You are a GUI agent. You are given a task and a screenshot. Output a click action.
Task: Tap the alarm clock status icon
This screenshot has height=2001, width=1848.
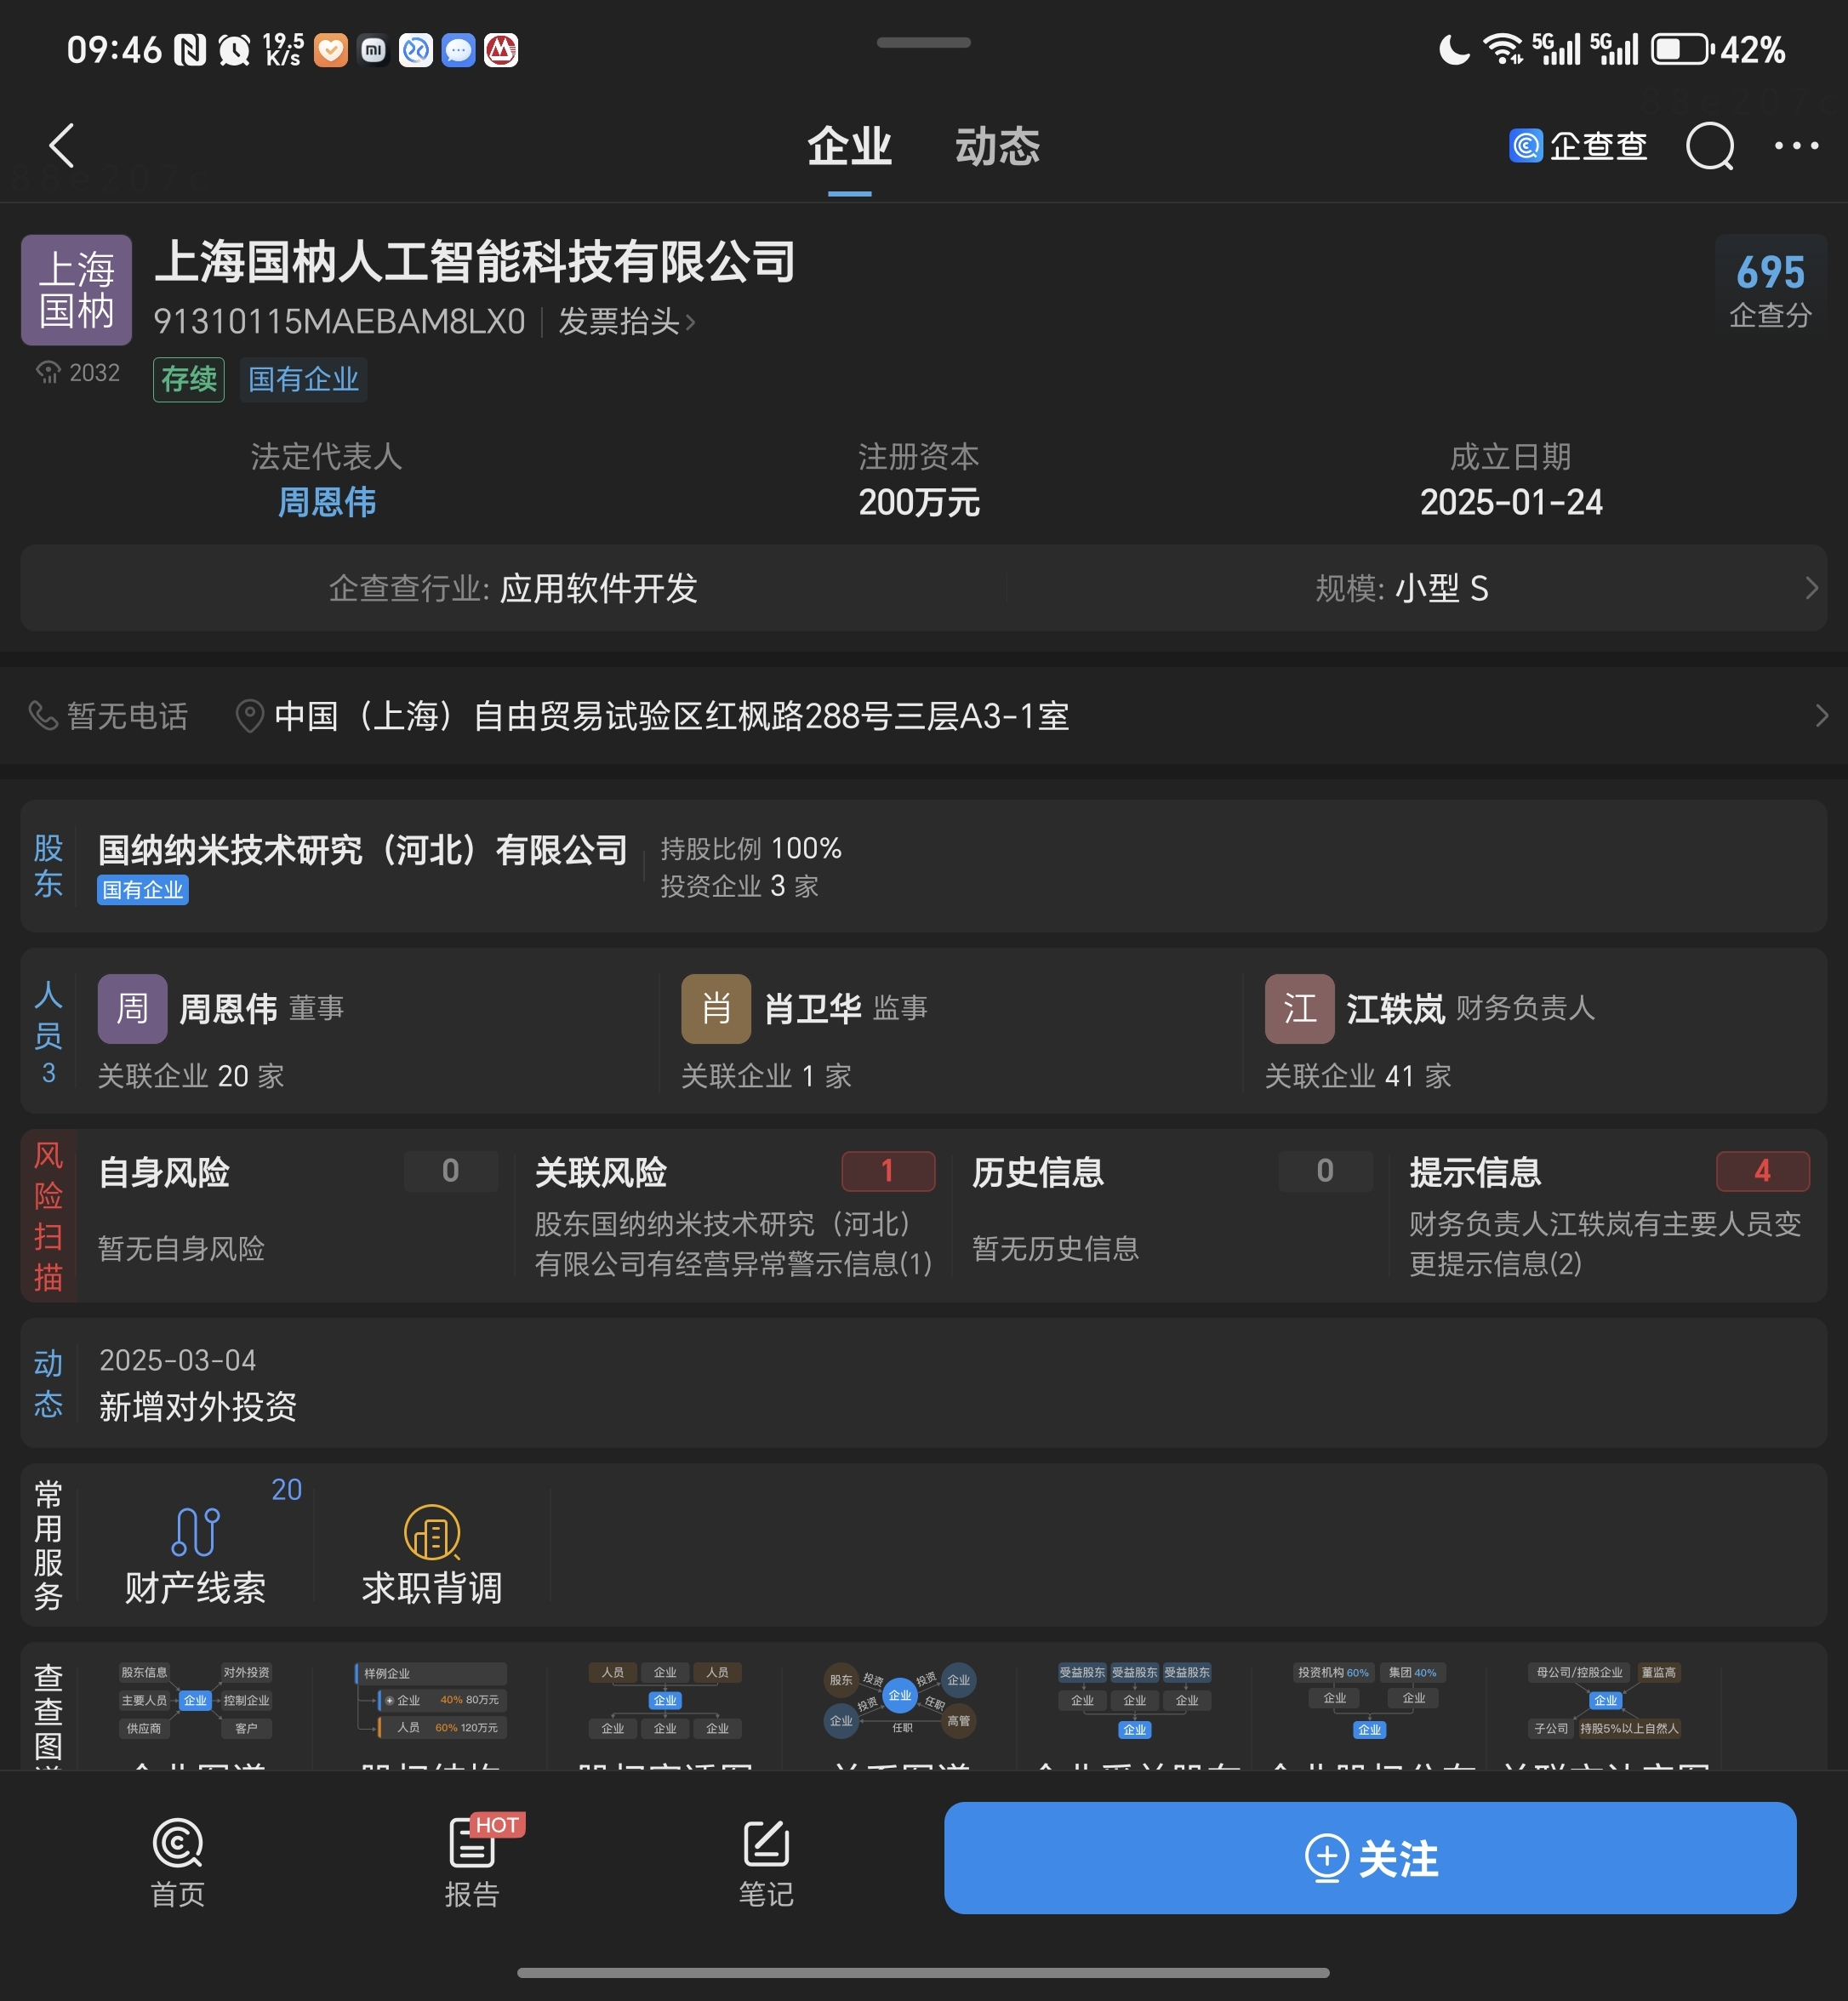234,49
